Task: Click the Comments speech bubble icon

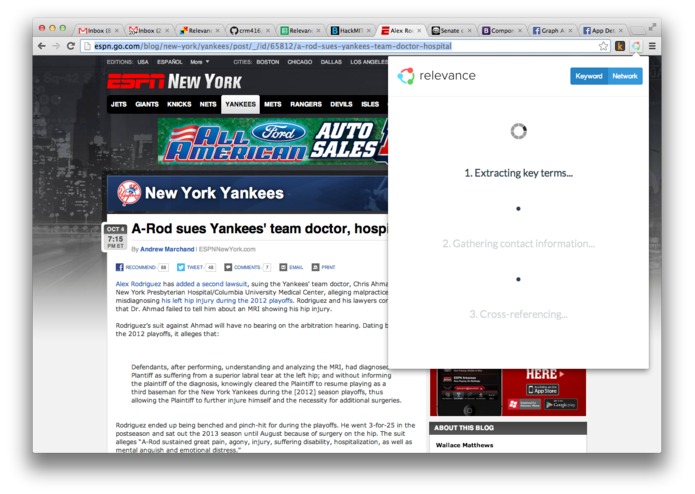Action: [x=228, y=267]
